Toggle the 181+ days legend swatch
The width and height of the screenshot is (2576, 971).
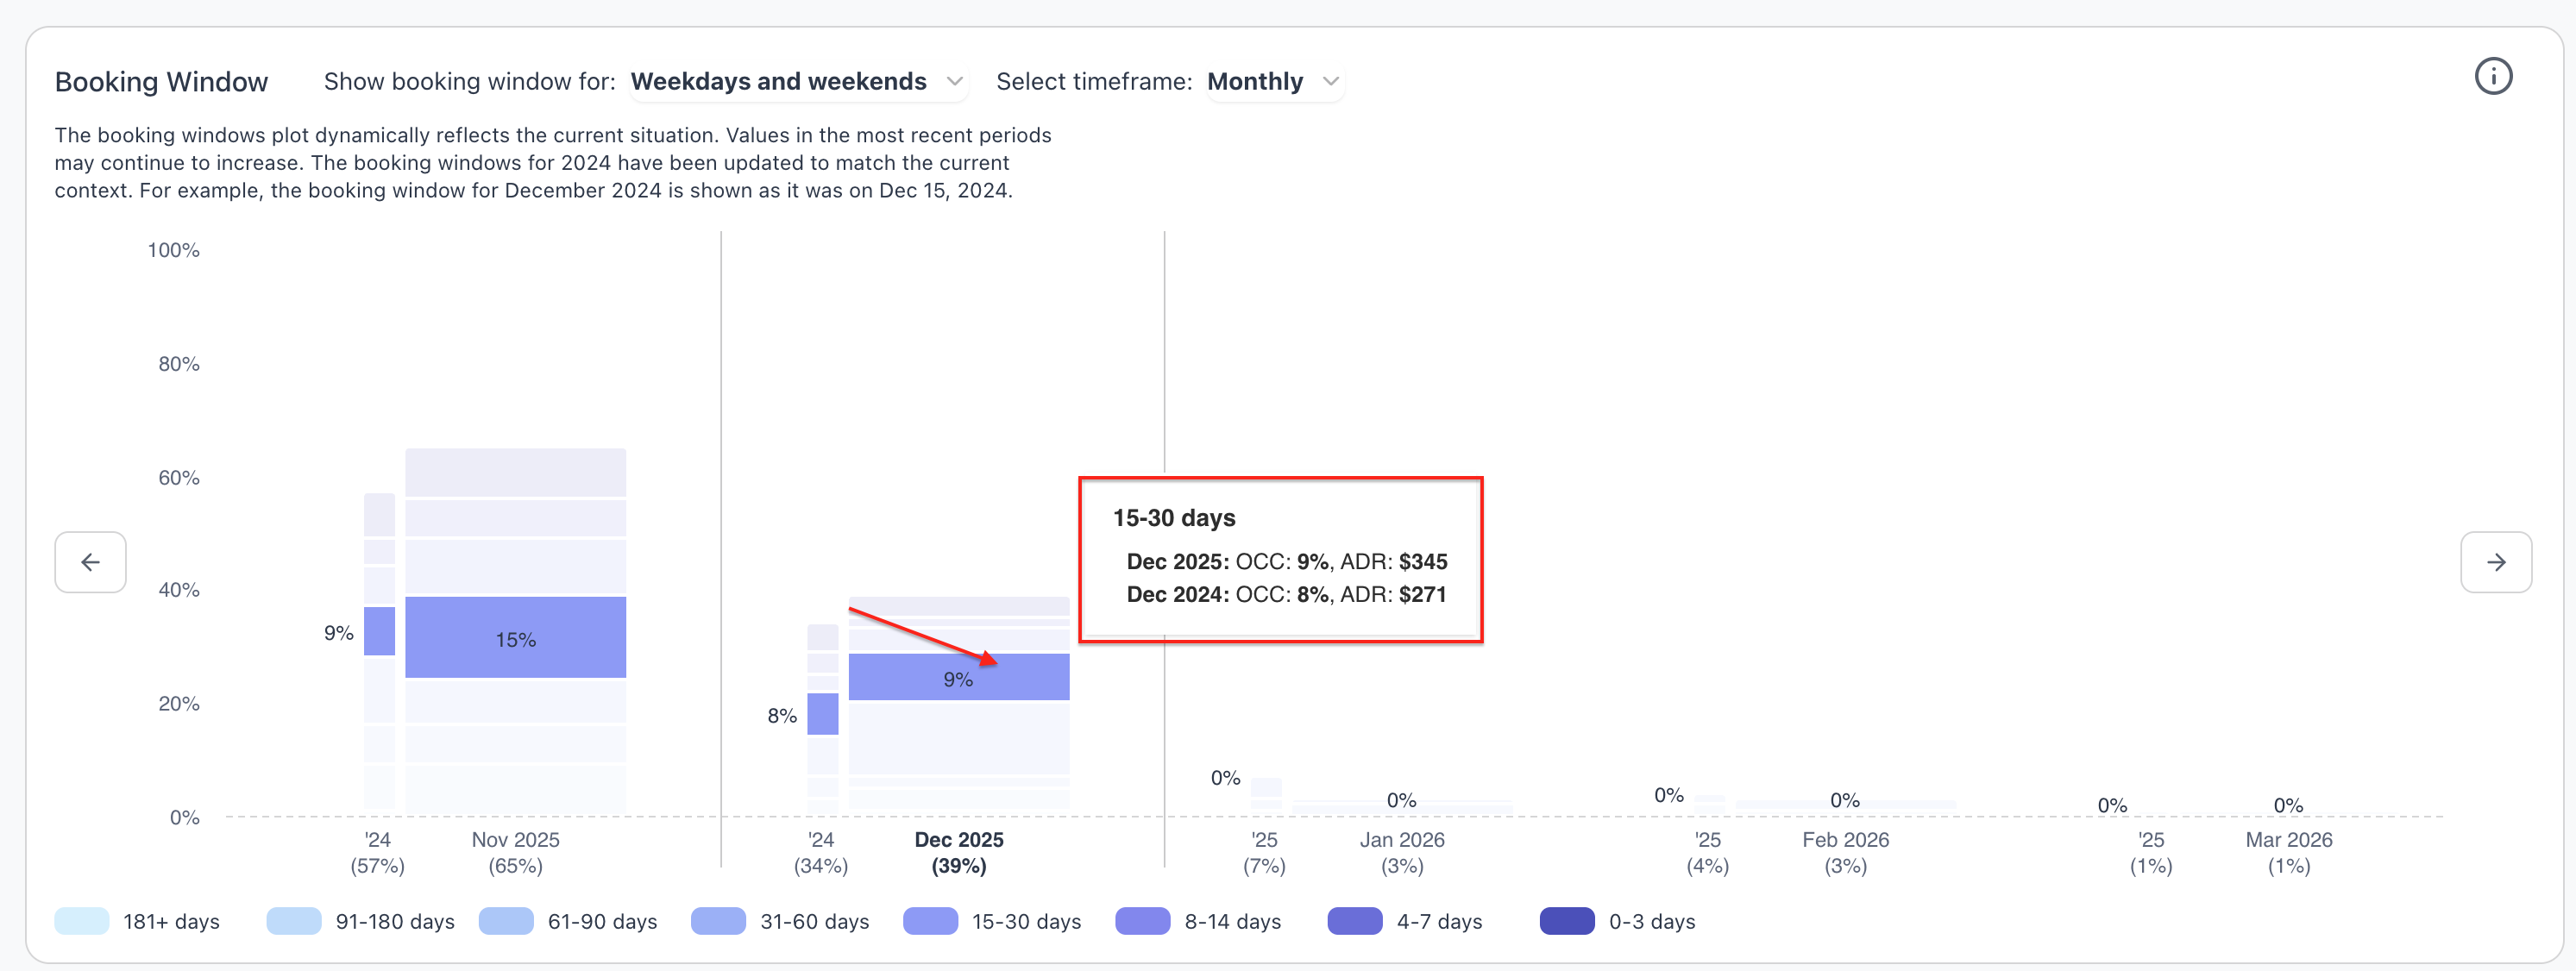[82, 921]
